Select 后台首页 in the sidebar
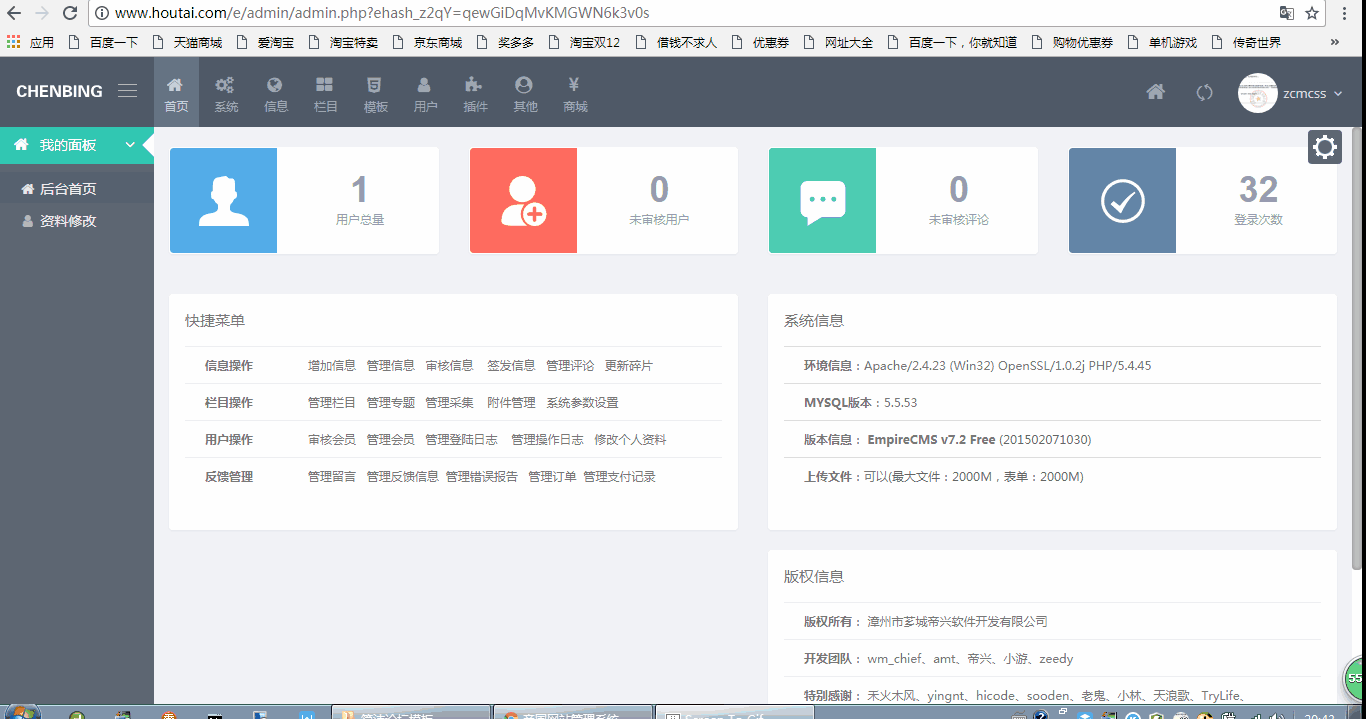This screenshot has width=1366, height=719. (x=77, y=189)
